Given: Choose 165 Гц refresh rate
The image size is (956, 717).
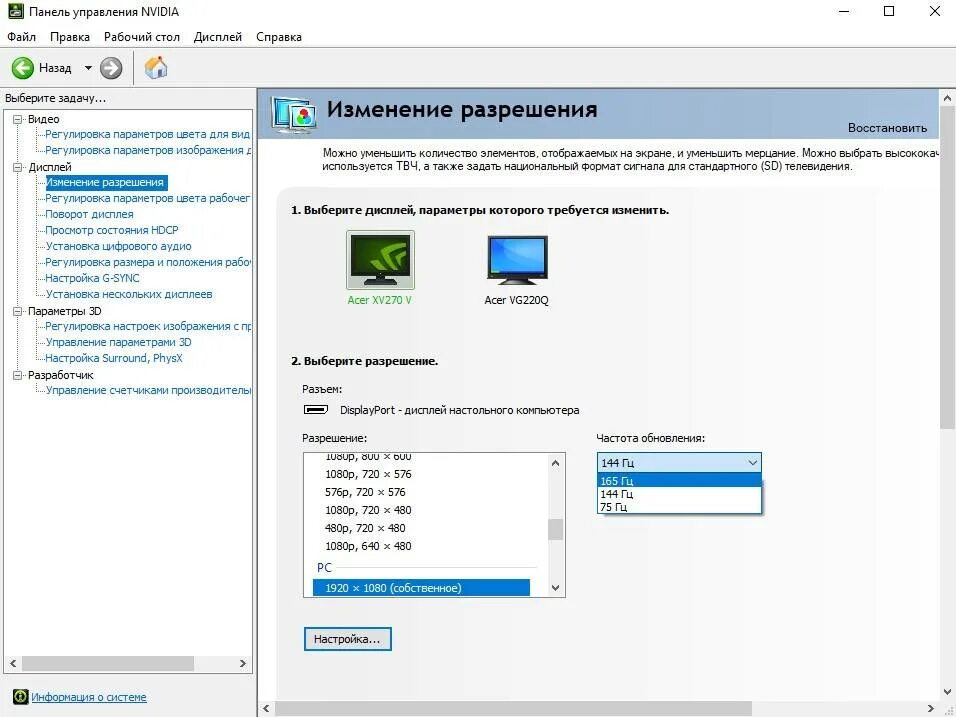Looking at the screenshot, I should point(679,480).
